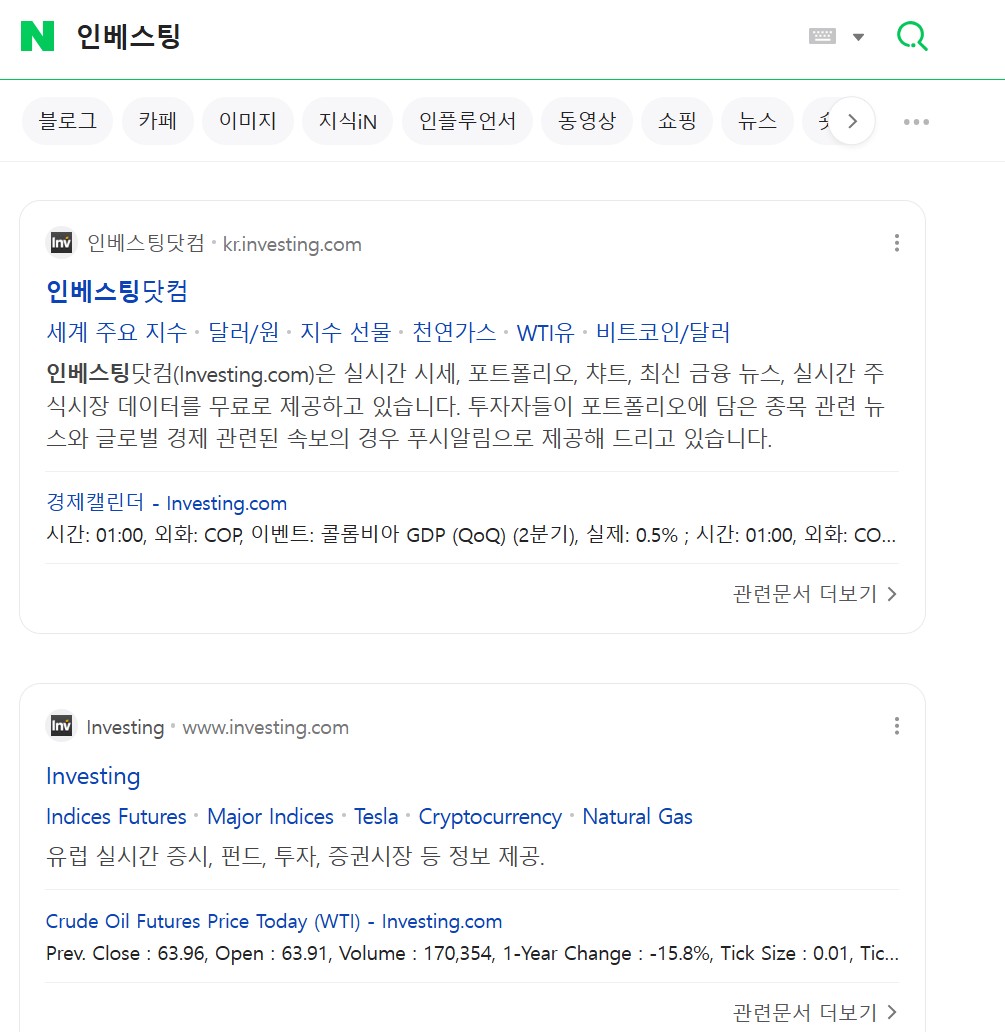Click the green search magnifier icon
The width and height of the screenshot is (1005, 1032).
[912, 36]
